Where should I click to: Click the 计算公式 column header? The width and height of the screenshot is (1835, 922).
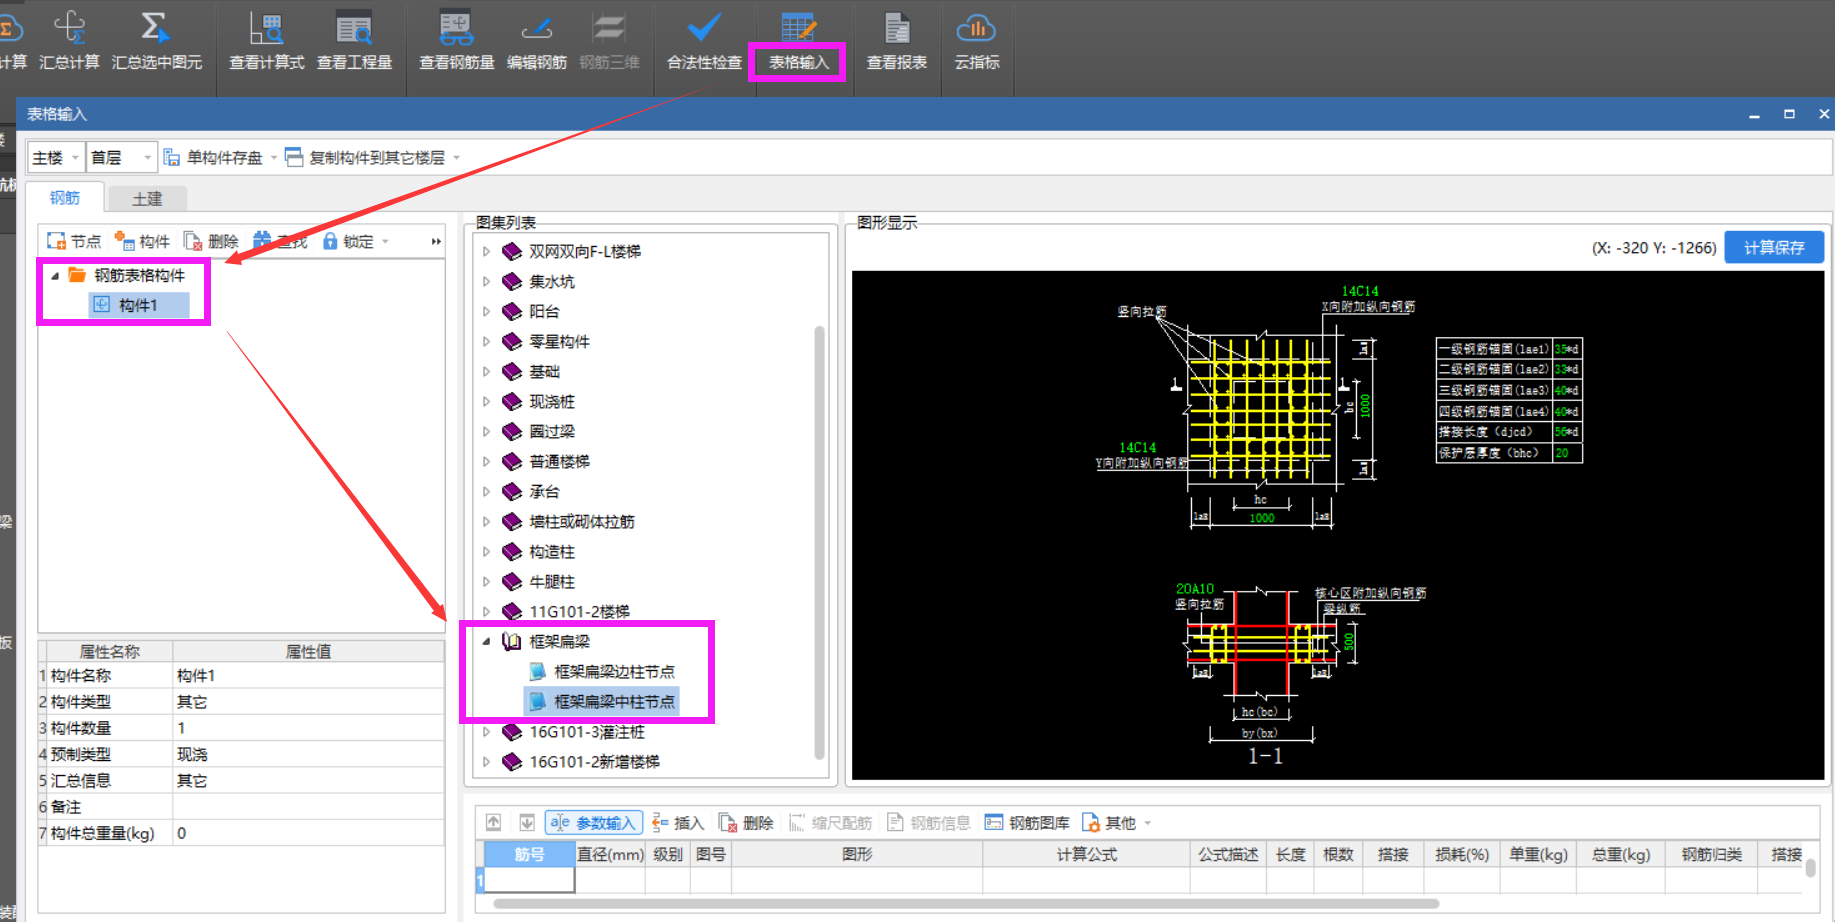[x=1086, y=854]
